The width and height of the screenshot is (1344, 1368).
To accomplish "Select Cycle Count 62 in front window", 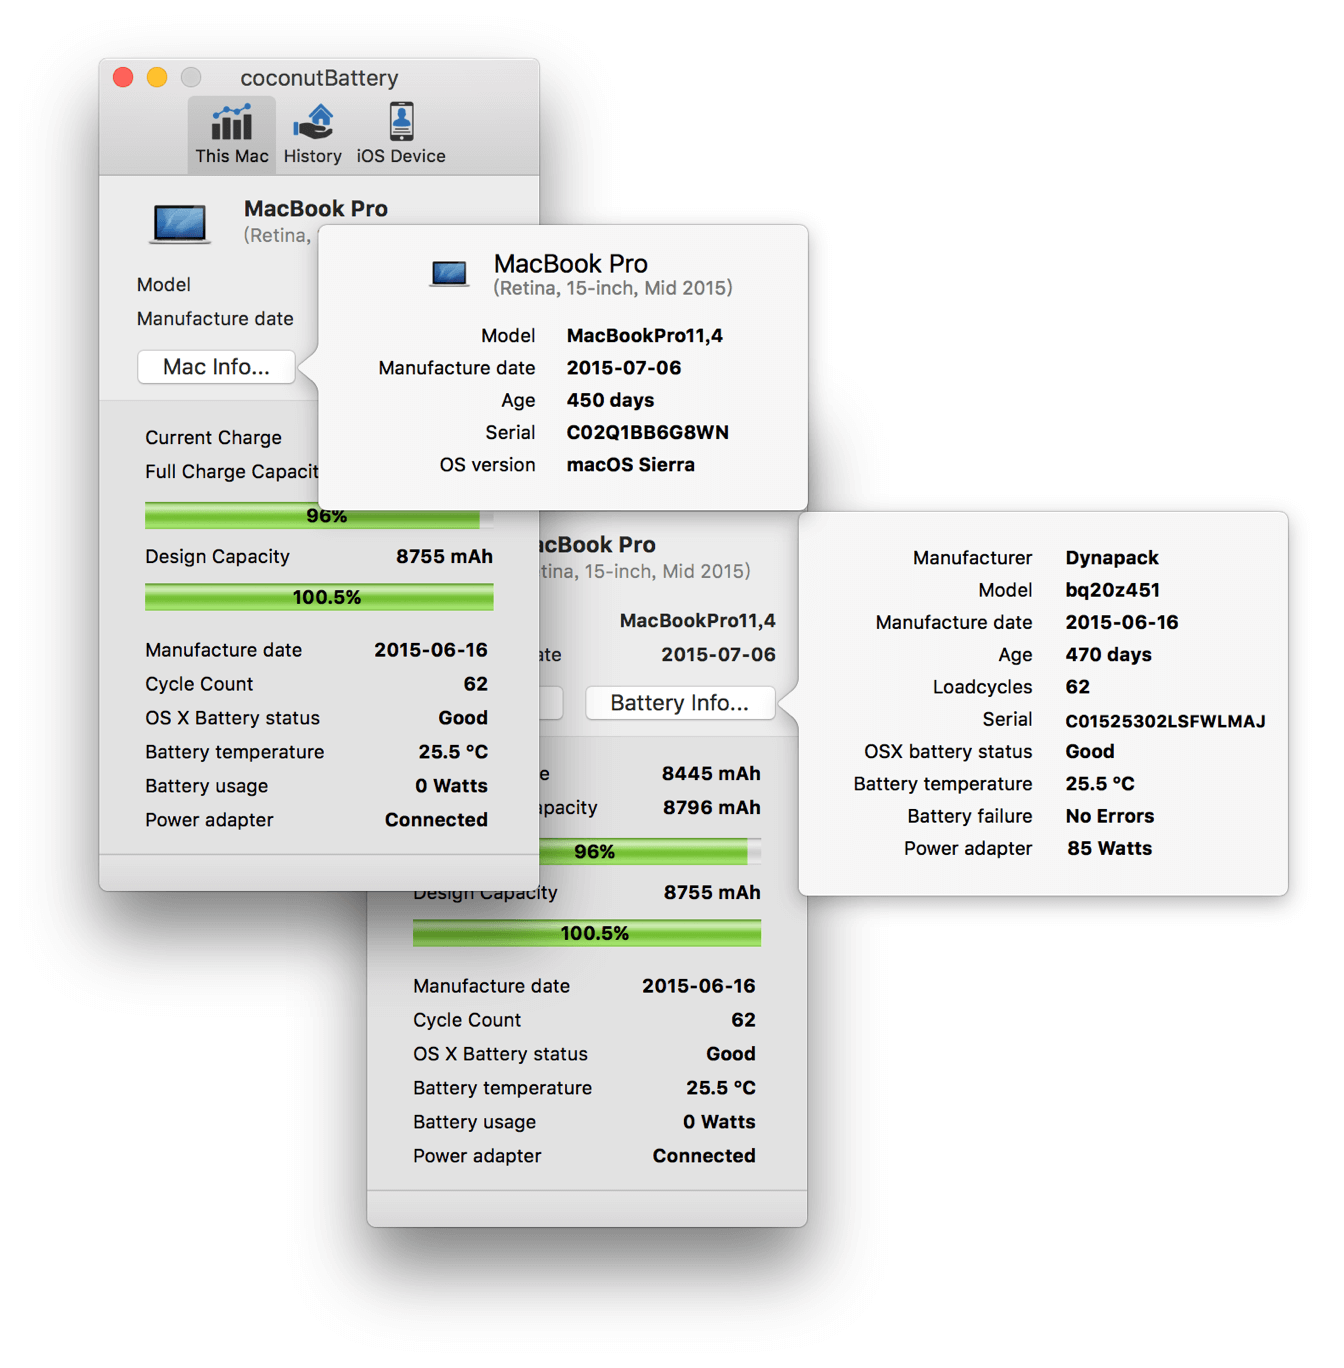I will (475, 684).
